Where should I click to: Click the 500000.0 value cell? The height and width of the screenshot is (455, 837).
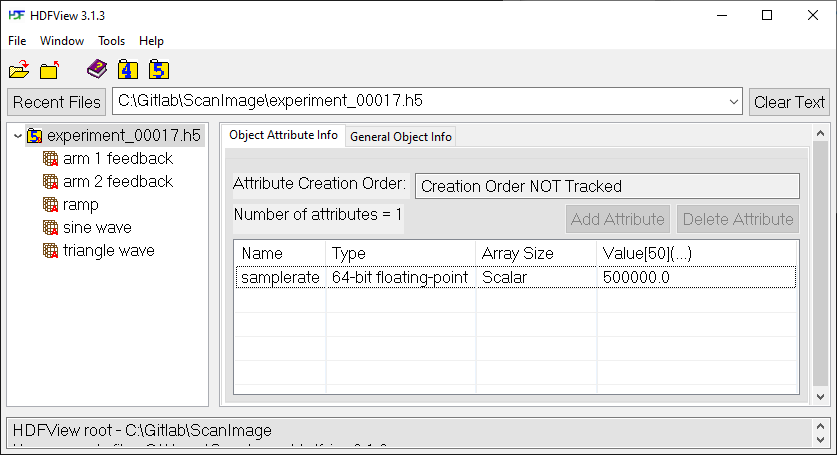click(x=697, y=278)
